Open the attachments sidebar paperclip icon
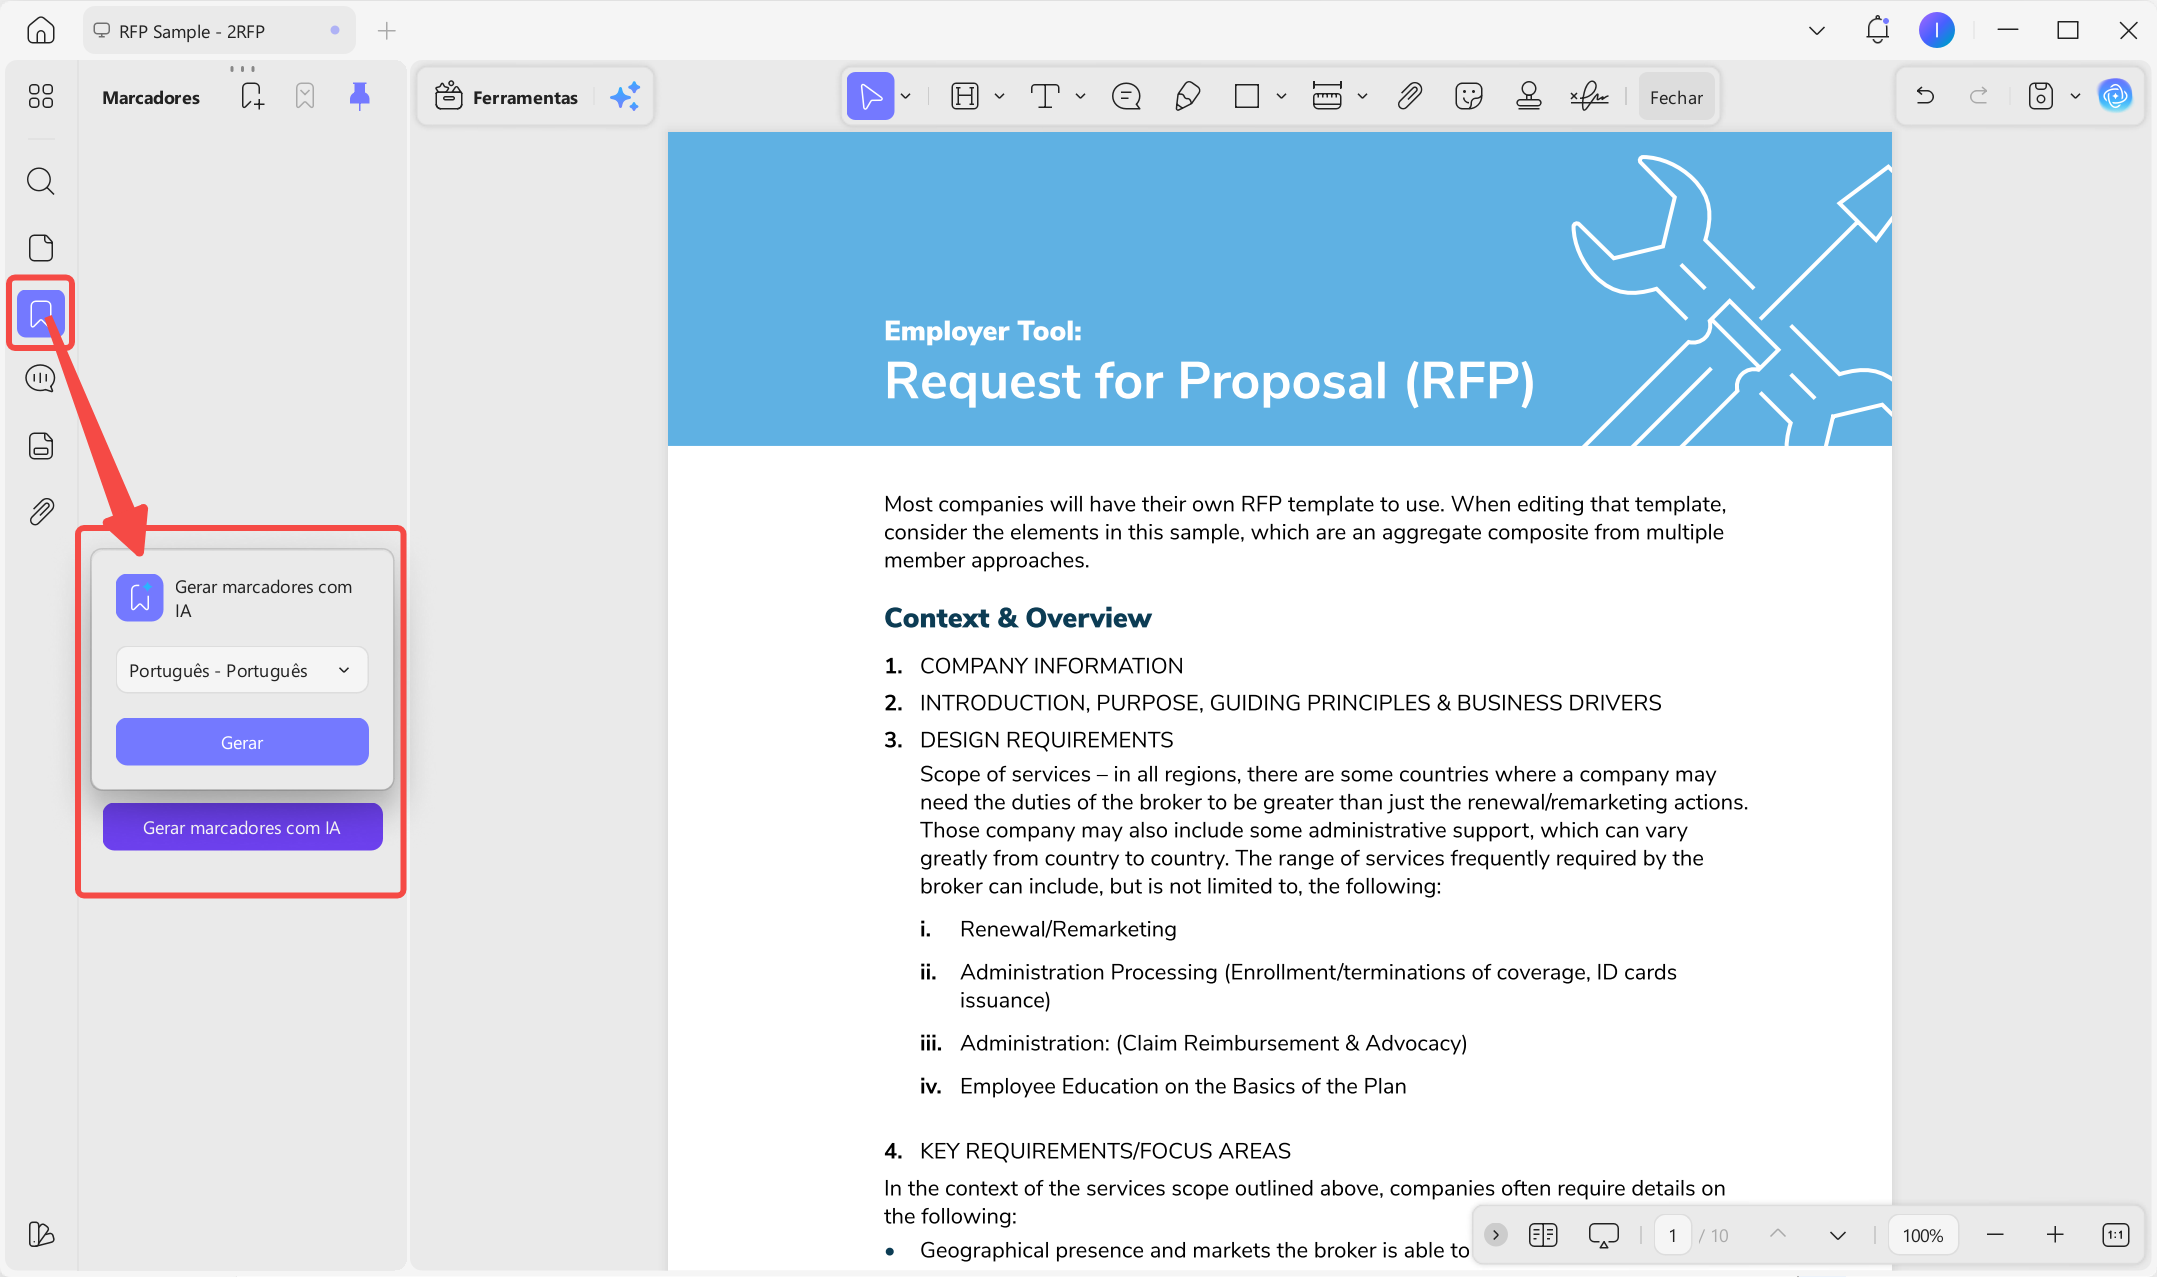2157x1277 pixels. click(x=41, y=512)
